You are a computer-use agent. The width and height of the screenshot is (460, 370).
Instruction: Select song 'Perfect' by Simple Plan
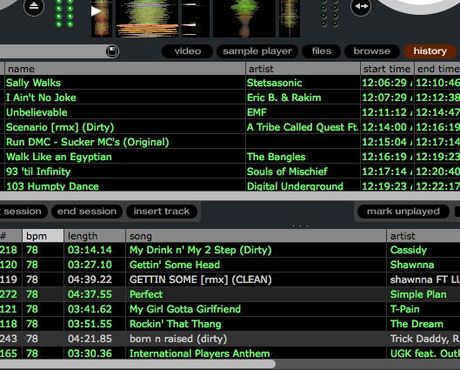pyautogui.click(x=146, y=294)
